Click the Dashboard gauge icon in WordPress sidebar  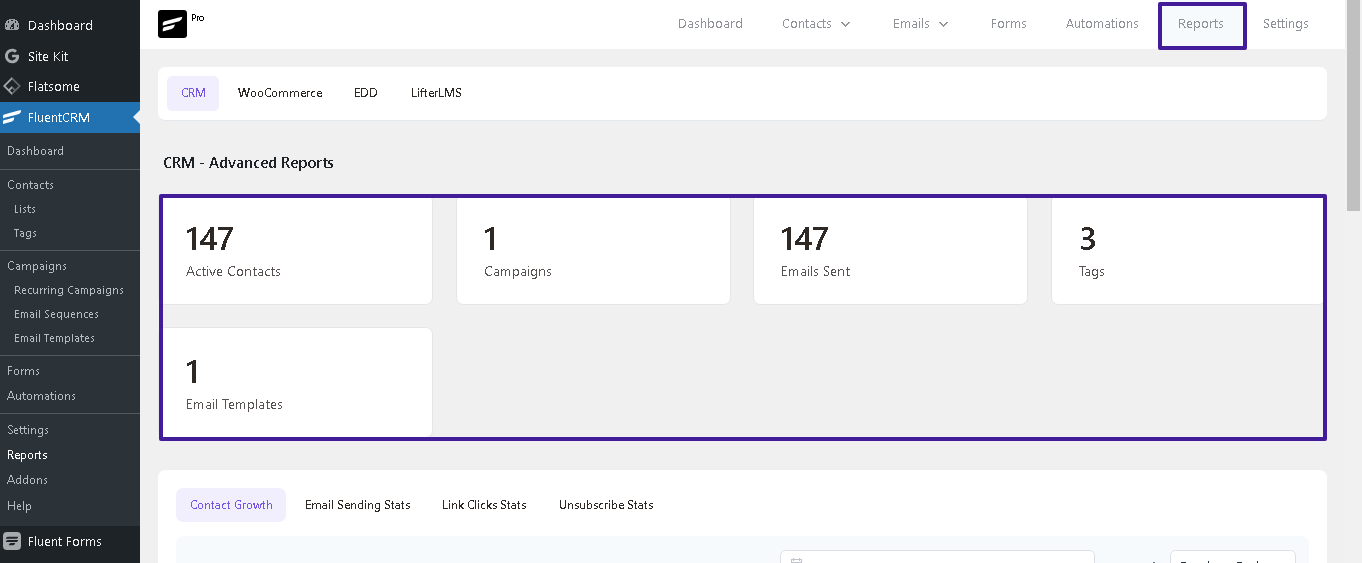pos(12,25)
